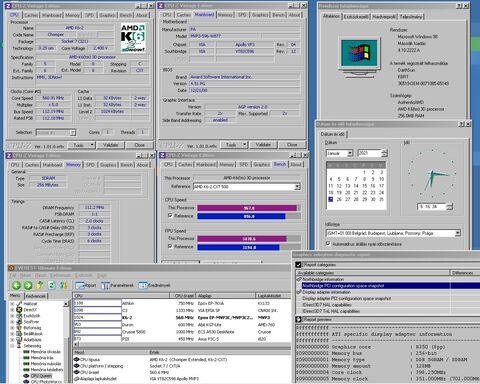Image resolution: width=480 pixels, height=384 pixels.
Task: Click Report categories header icon
Action: pos(299,265)
